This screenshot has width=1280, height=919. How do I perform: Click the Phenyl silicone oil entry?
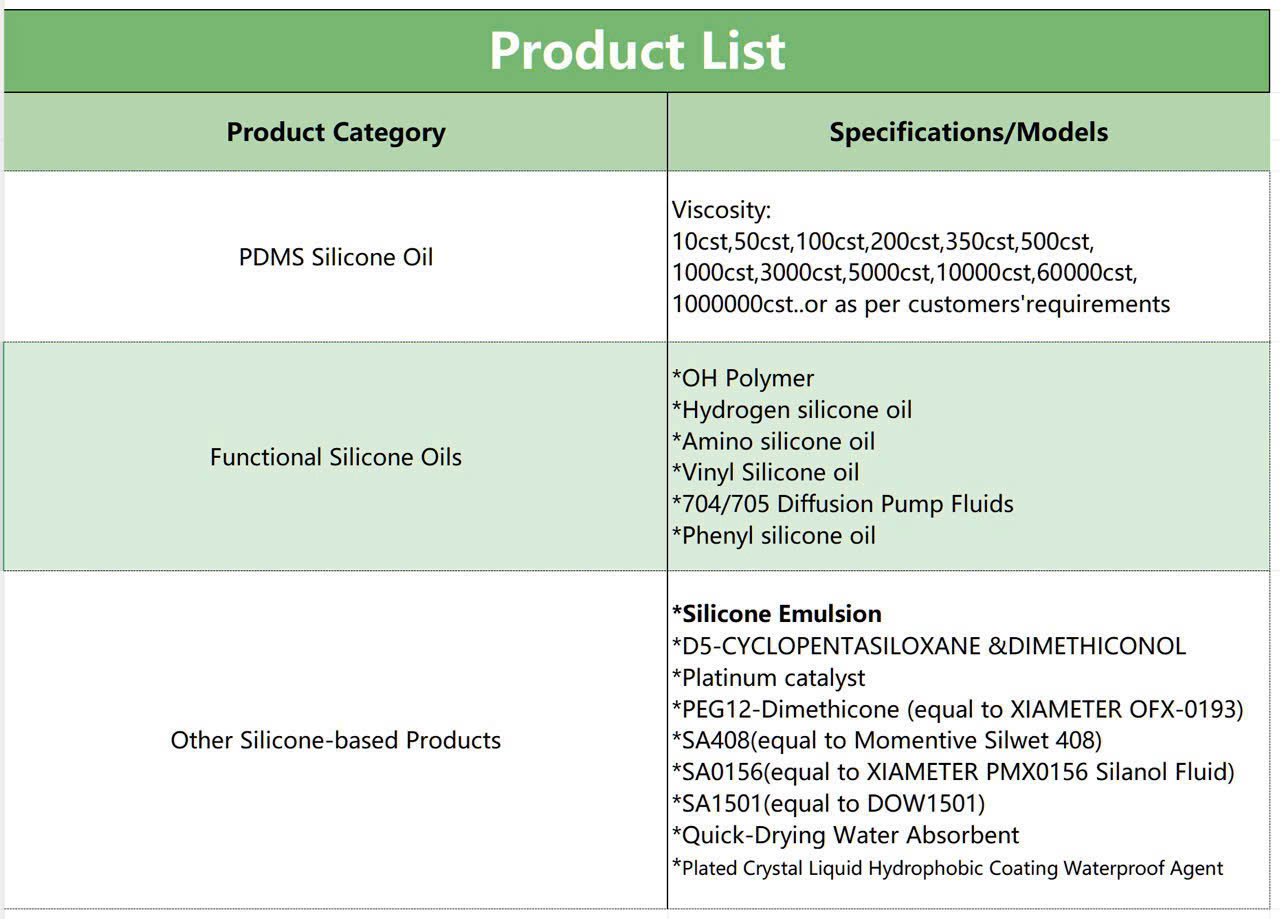(x=774, y=535)
